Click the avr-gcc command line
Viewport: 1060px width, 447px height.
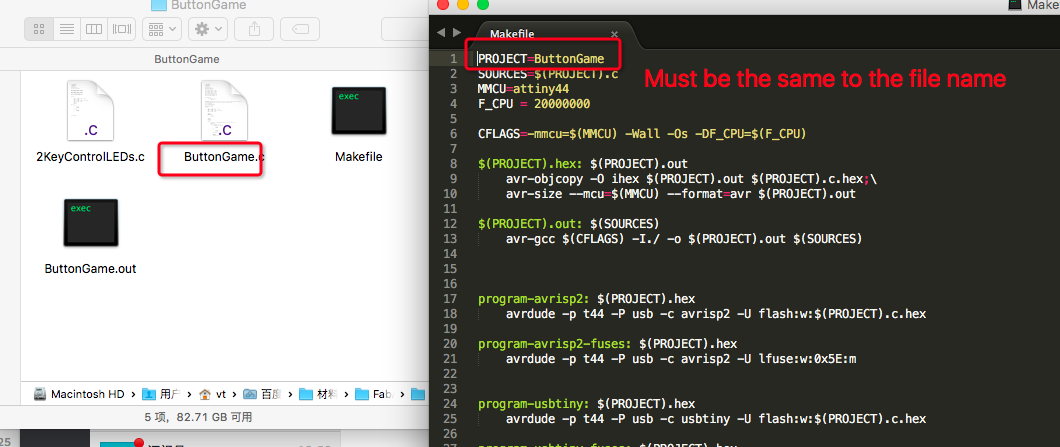pos(683,239)
